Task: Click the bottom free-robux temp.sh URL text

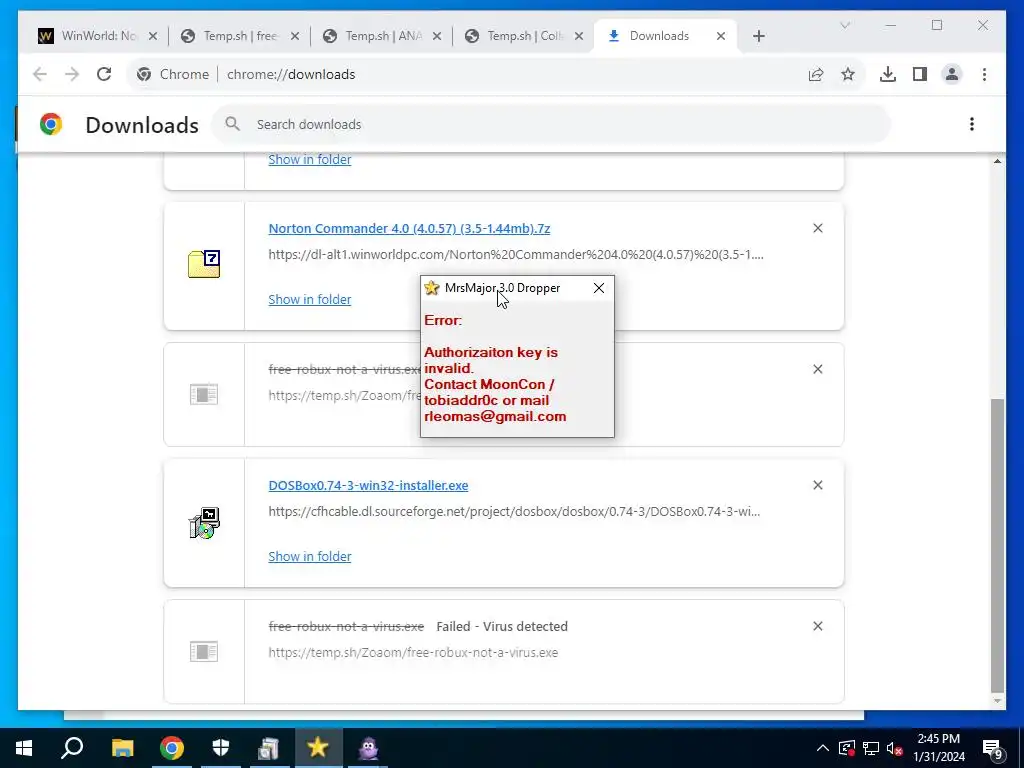Action: click(x=413, y=652)
